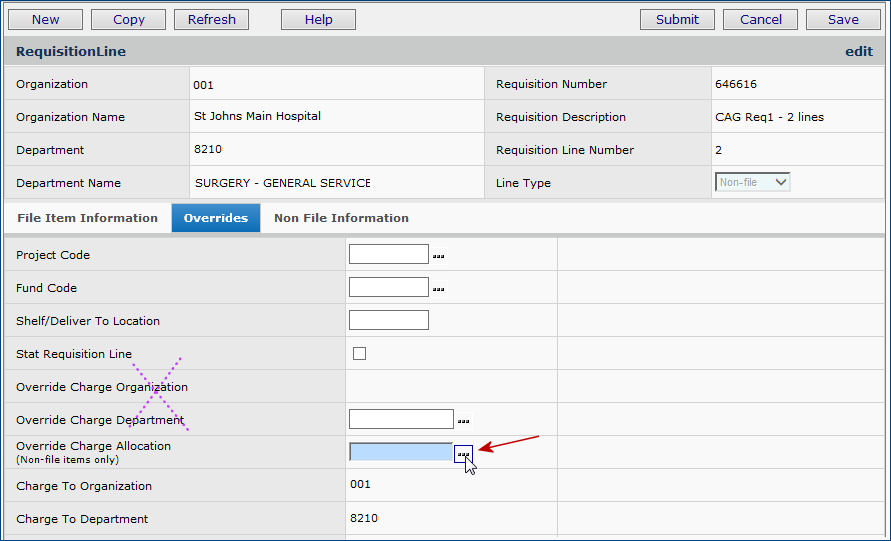Submit the requisition line
The image size is (891, 541).
point(677,19)
